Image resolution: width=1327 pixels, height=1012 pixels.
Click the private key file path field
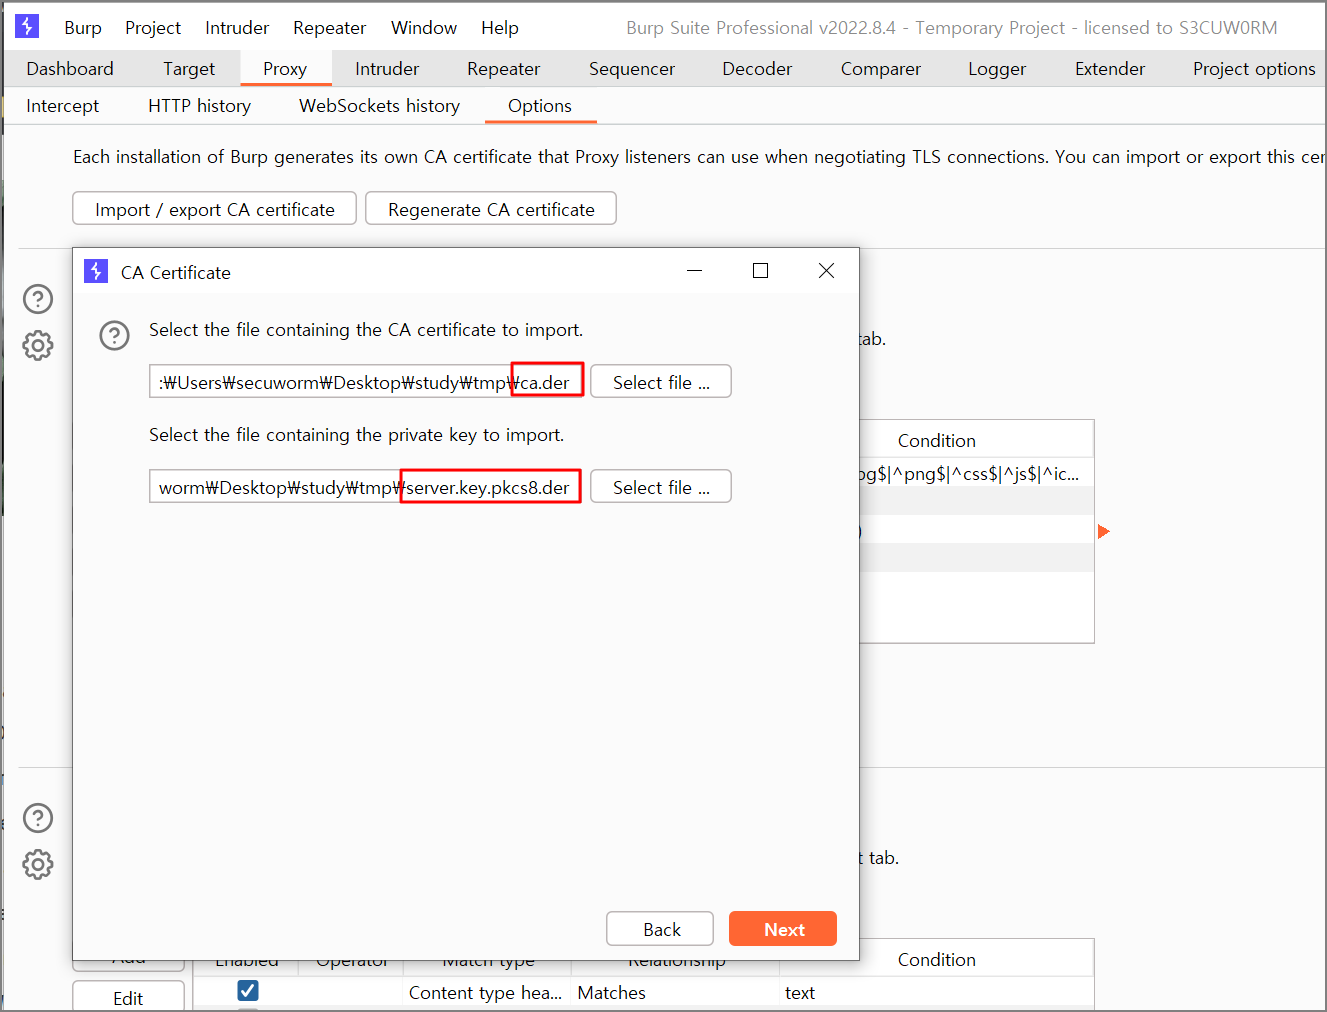366,487
